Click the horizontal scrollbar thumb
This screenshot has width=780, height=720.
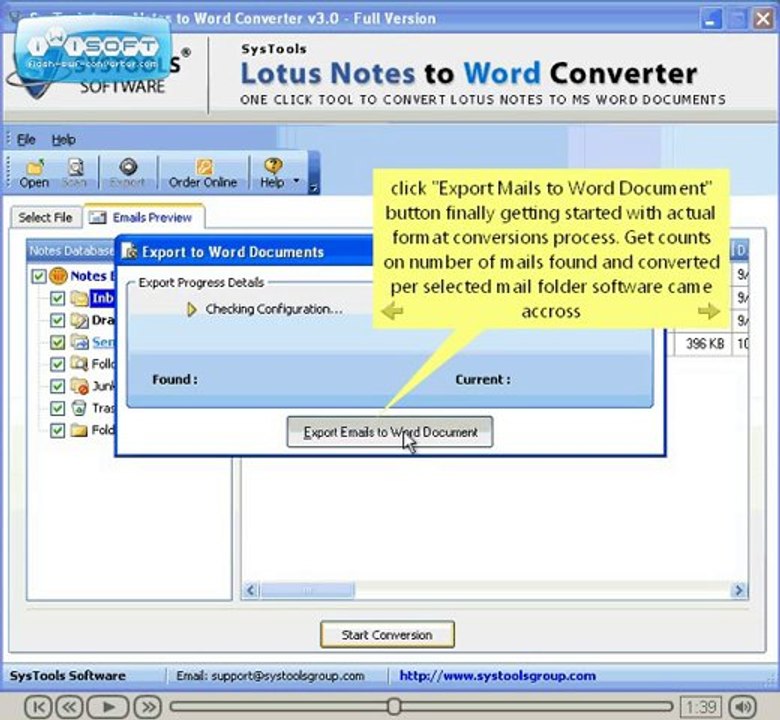coord(308,590)
